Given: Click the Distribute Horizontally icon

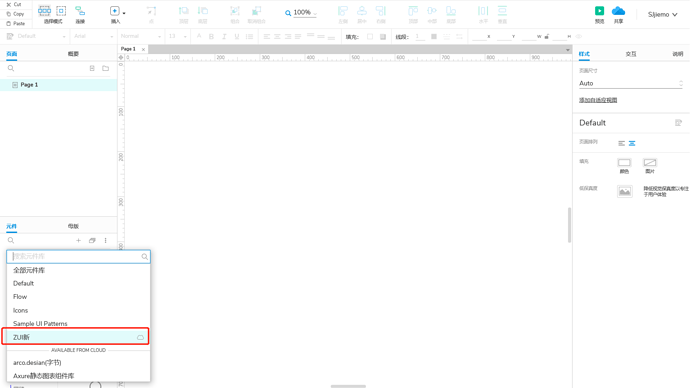Looking at the screenshot, I should point(483,11).
